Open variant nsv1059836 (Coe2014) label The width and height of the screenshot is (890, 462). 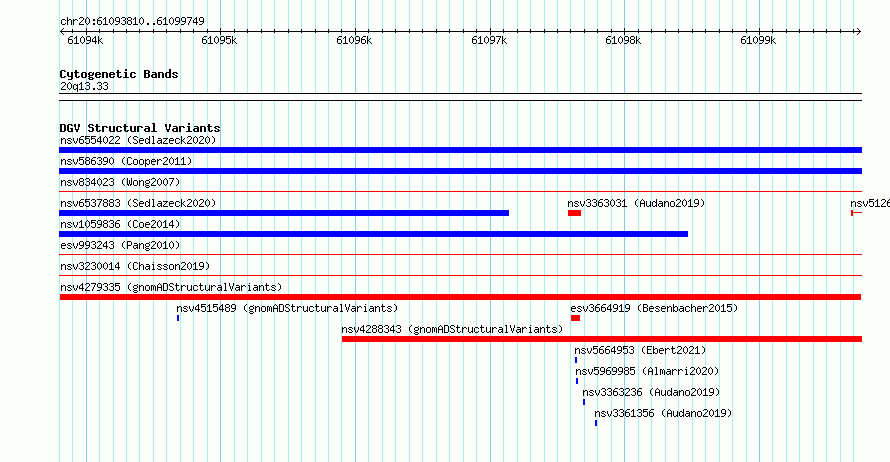[120, 224]
